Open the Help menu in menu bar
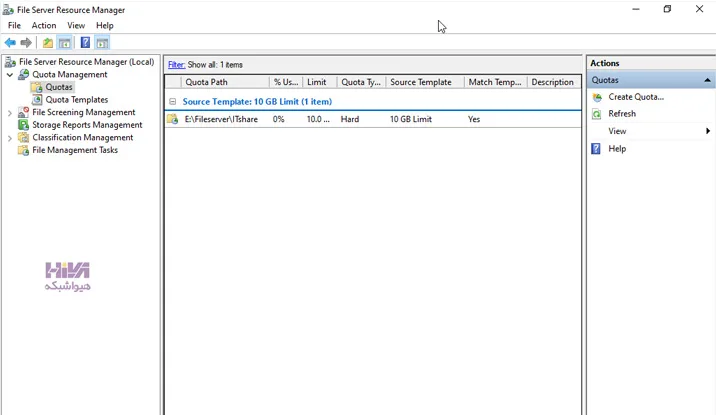This screenshot has width=716, height=415. click(105, 26)
